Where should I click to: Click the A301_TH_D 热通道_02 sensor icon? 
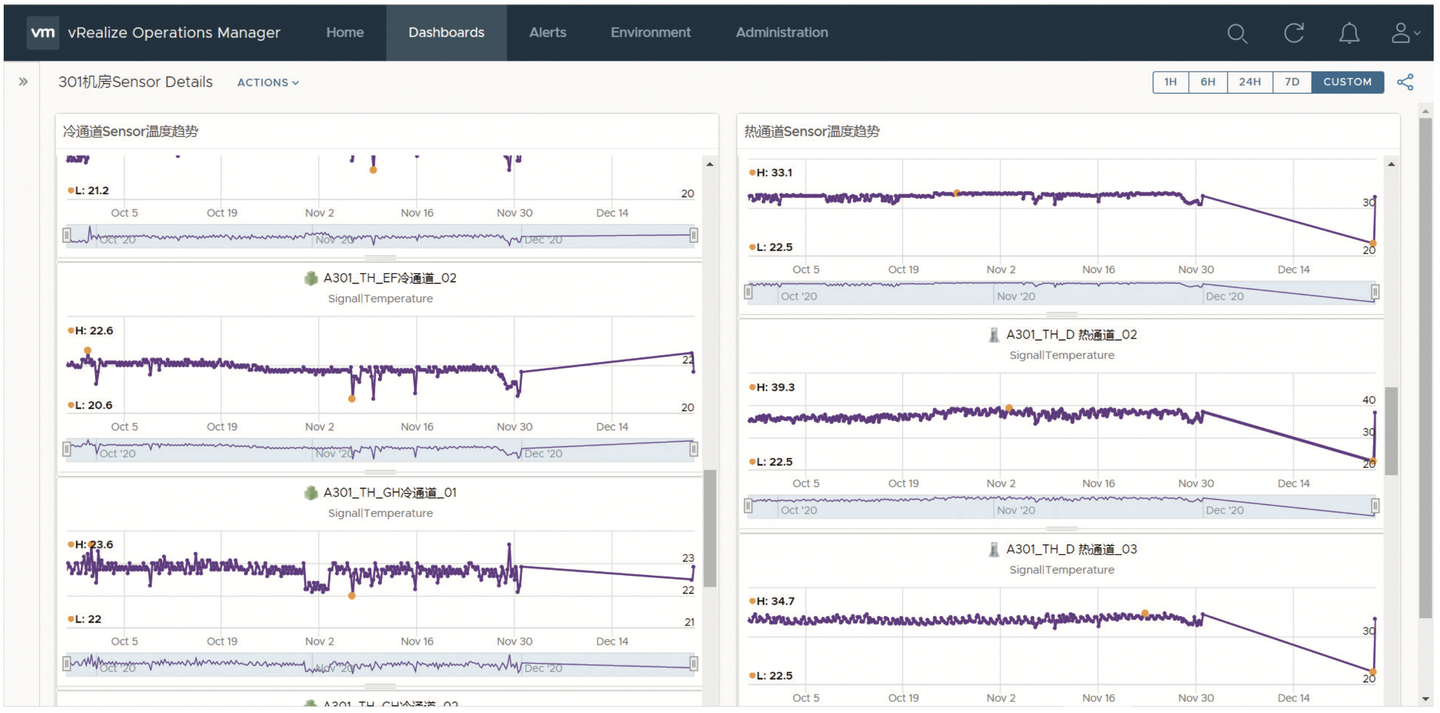993,335
